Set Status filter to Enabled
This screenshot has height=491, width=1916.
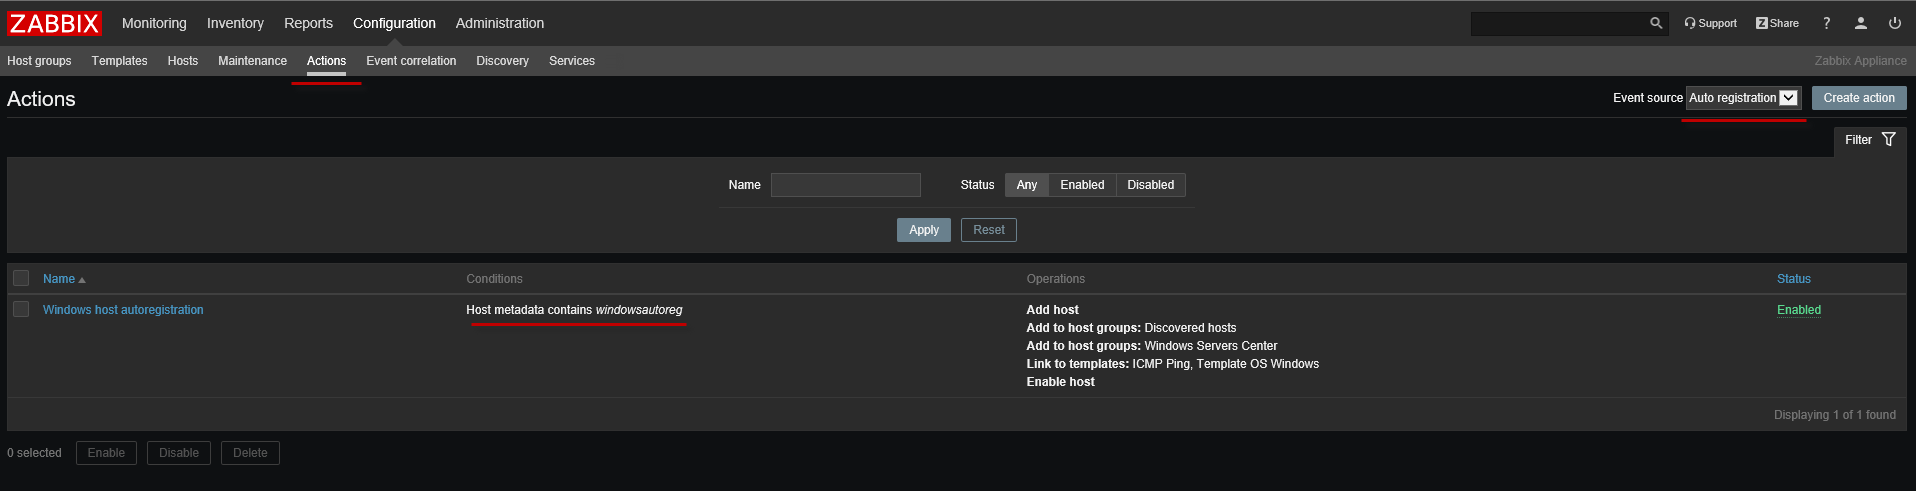click(1082, 185)
